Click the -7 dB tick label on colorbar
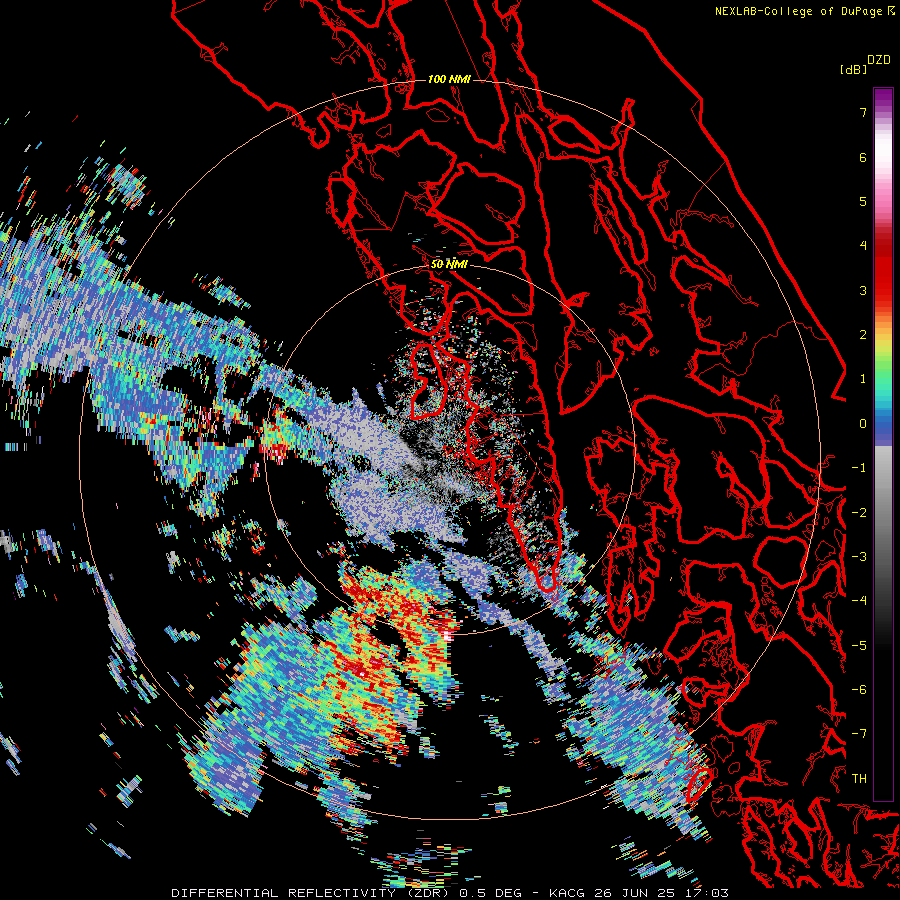This screenshot has height=900, width=900. [x=859, y=734]
